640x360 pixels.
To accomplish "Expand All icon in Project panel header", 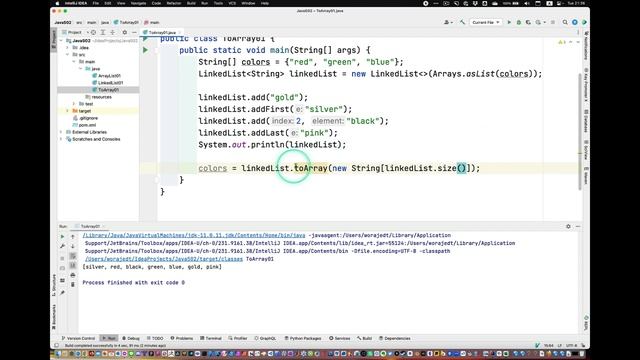I will click(x=103, y=32).
